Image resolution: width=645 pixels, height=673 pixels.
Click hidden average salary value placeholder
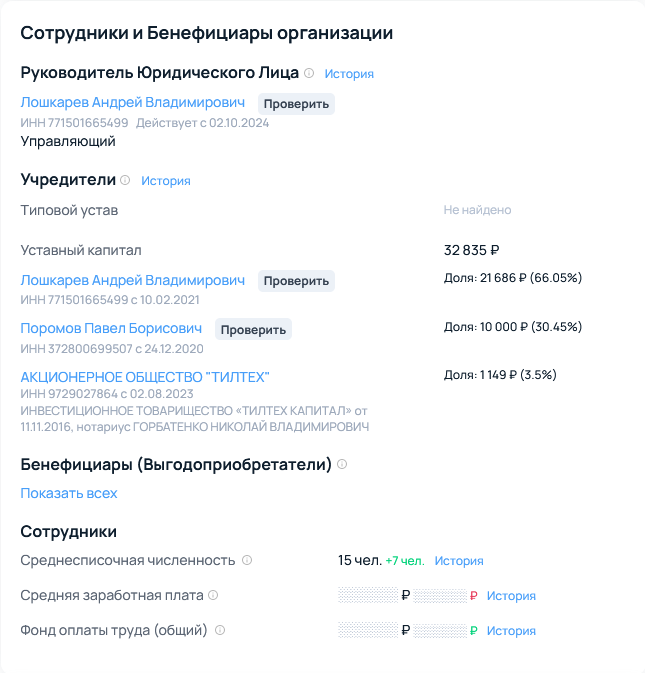point(368,595)
